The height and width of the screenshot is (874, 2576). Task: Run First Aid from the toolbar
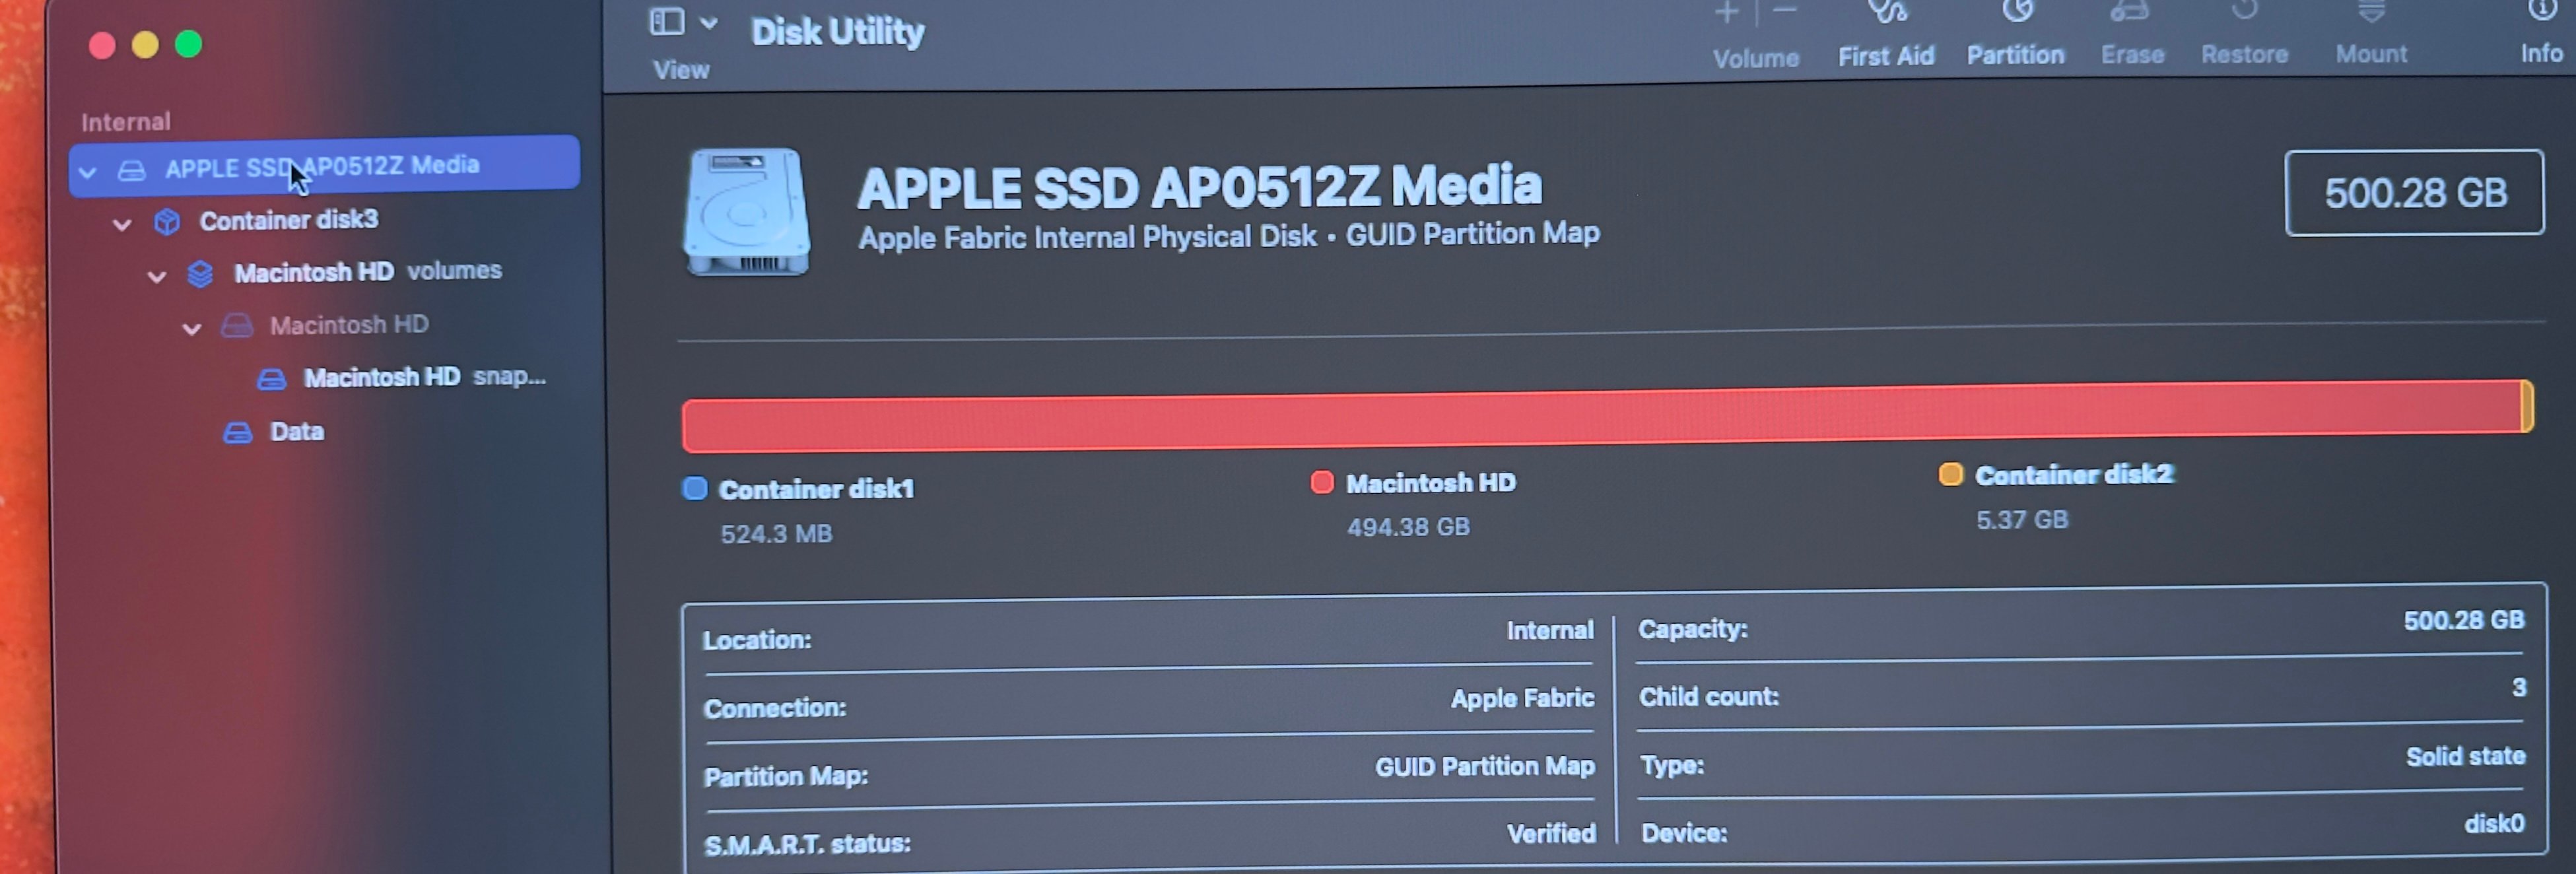(1886, 35)
